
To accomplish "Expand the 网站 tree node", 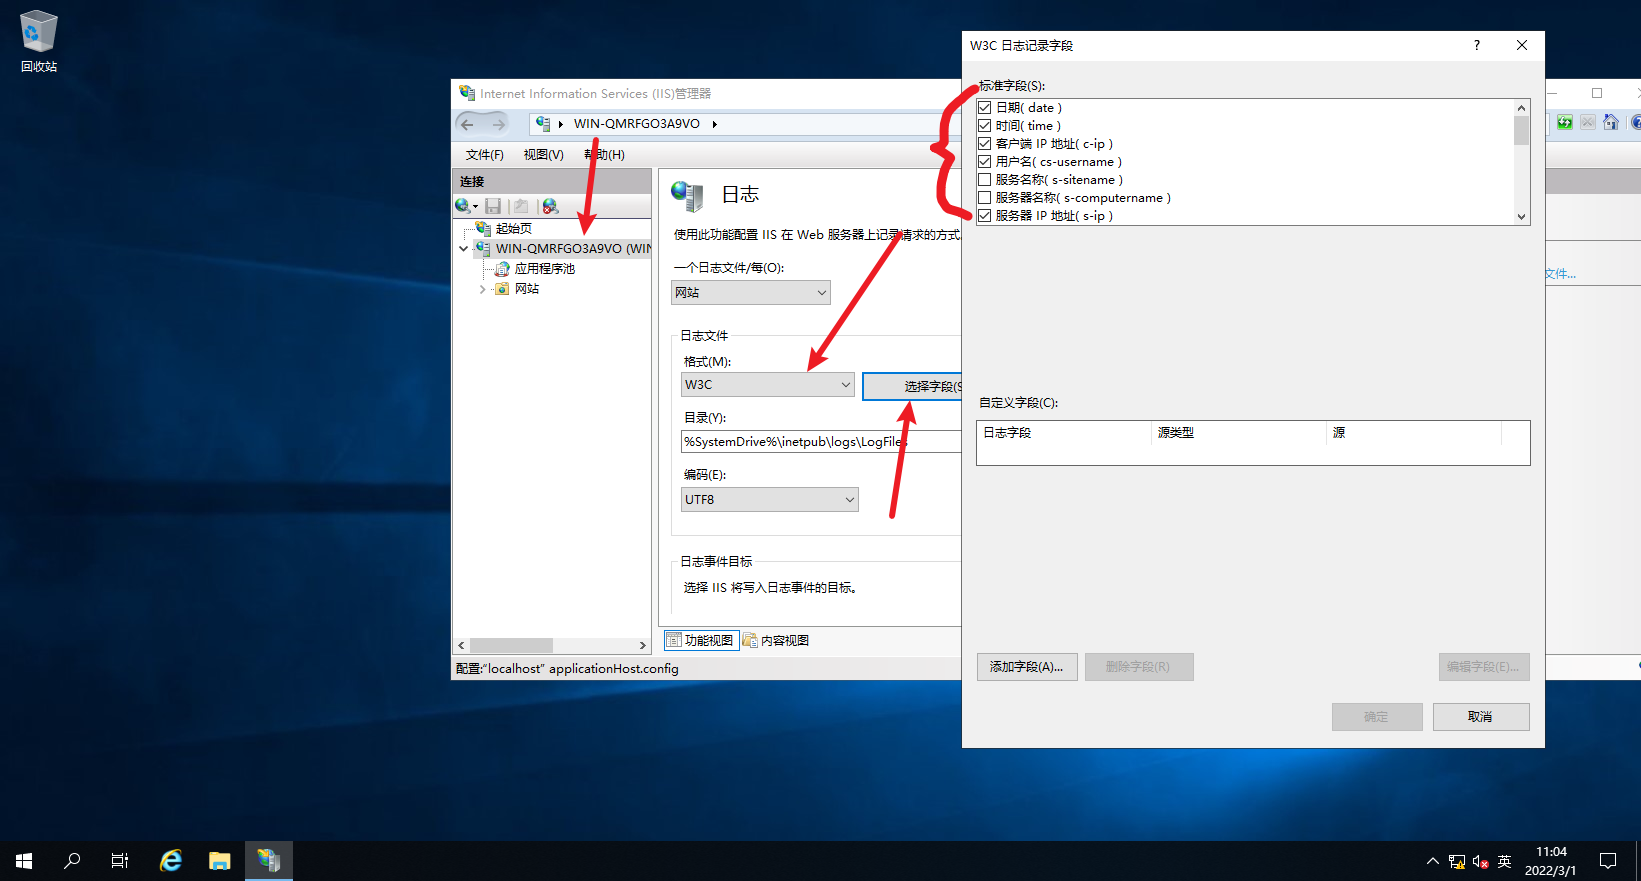I will coord(482,289).
